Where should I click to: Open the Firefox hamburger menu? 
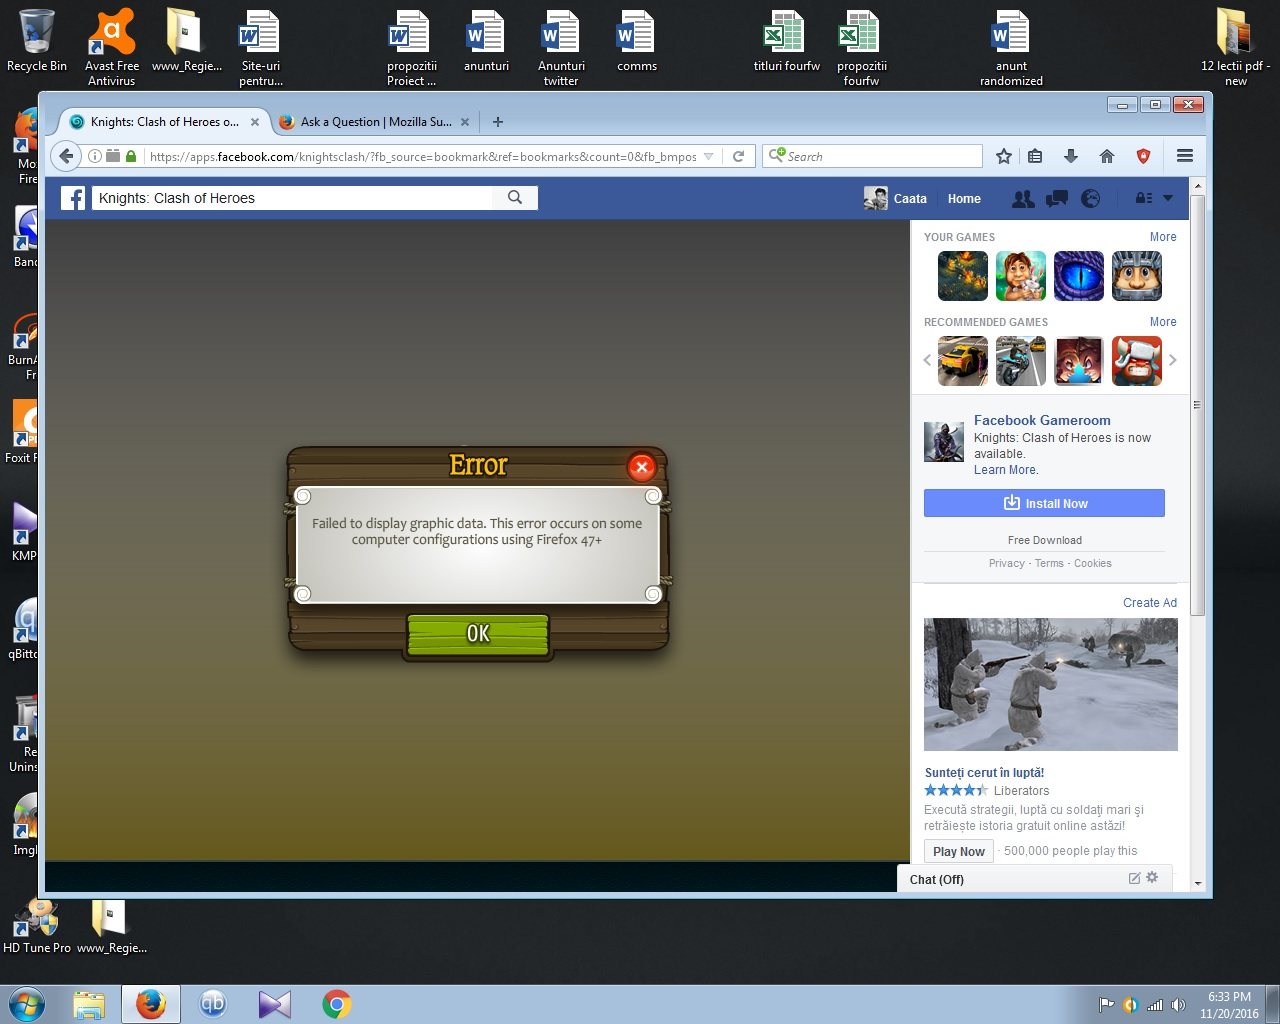coord(1185,156)
